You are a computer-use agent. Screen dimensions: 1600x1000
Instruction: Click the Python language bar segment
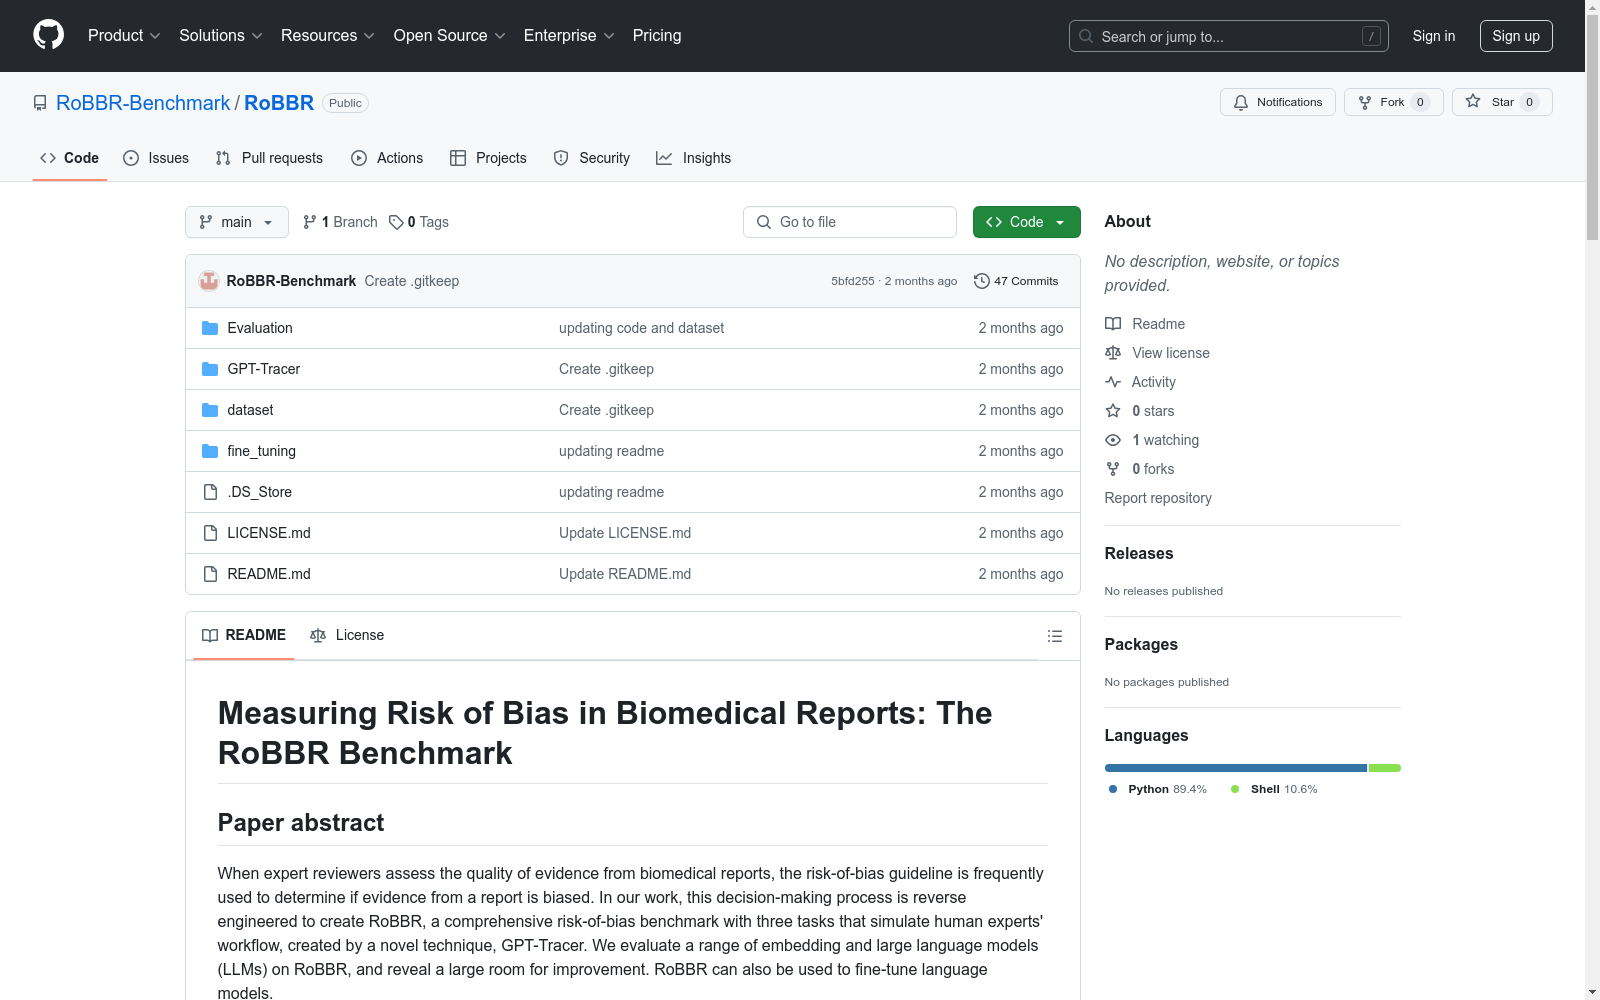coord(1236,768)
